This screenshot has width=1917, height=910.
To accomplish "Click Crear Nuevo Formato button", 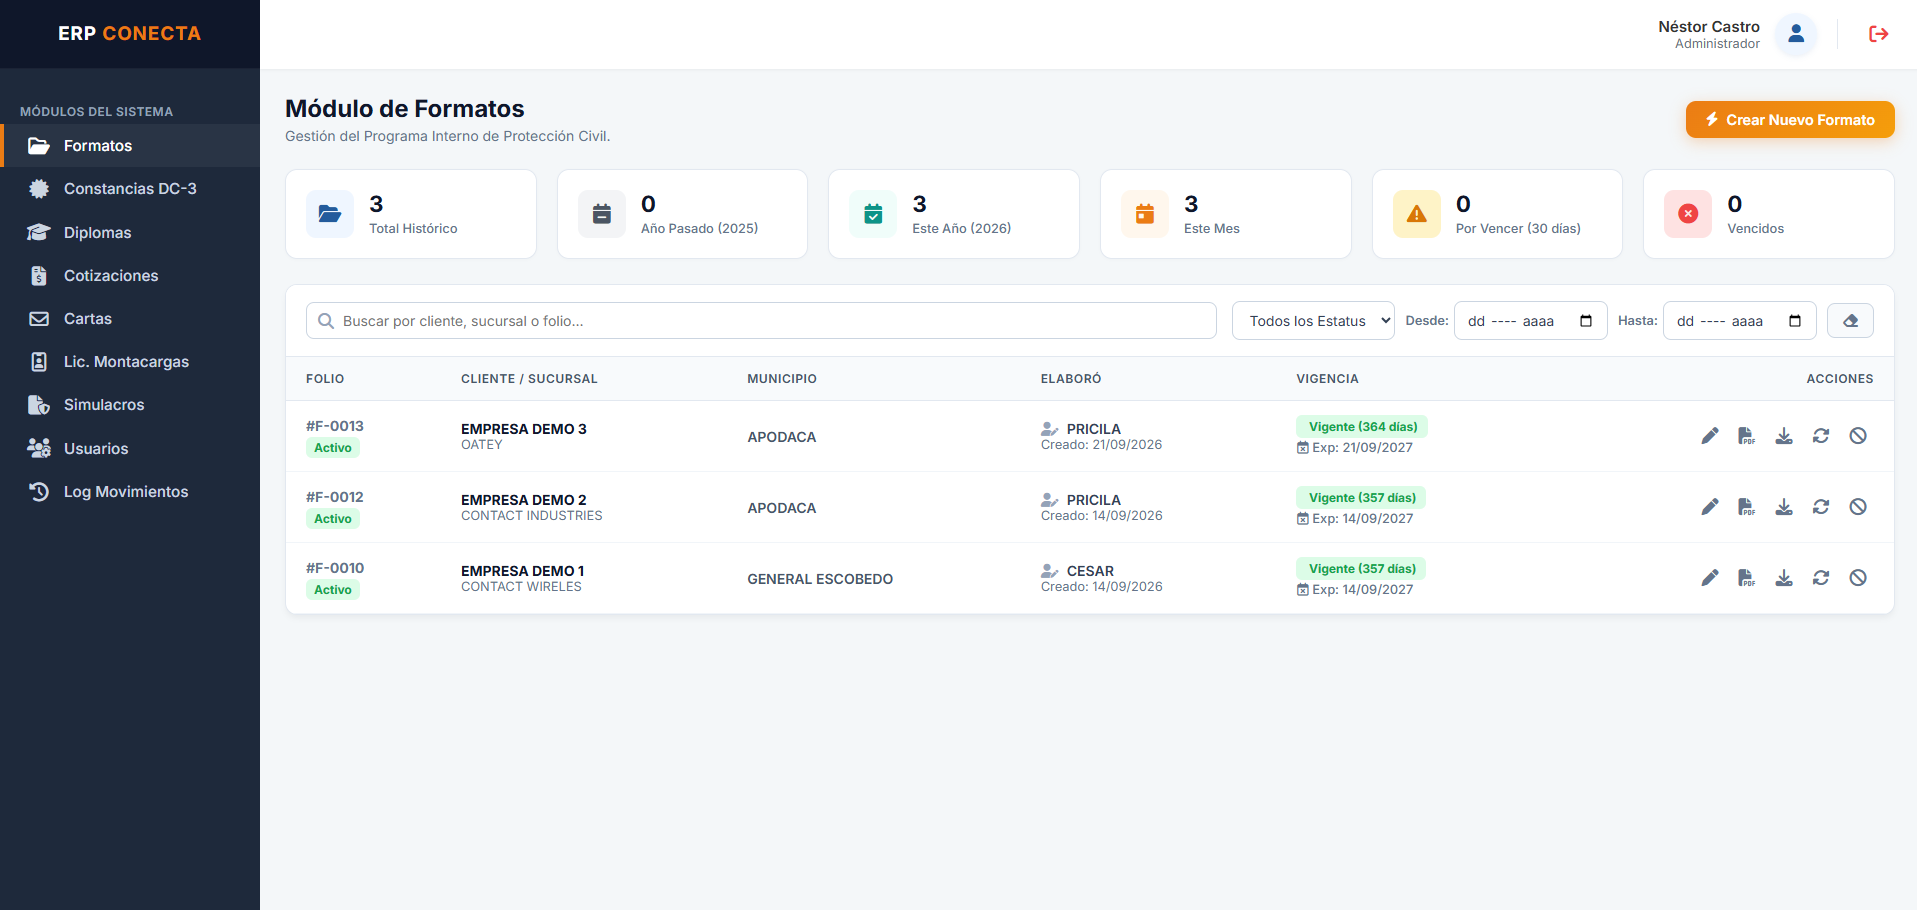I will click(x=1790, y=120).
